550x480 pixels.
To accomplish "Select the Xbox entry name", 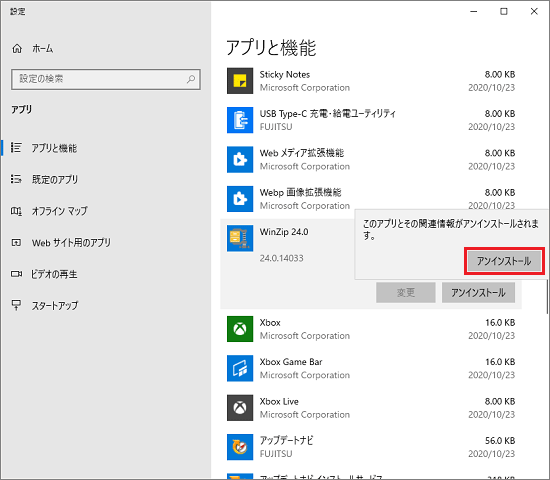I will [270, 322].
